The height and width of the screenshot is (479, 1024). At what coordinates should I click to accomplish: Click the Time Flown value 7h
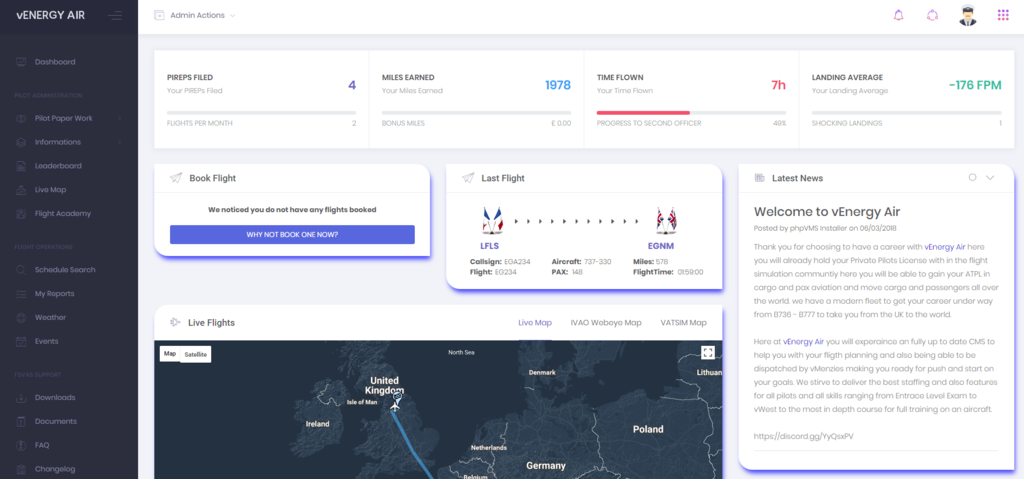click(x=778, y=85)
